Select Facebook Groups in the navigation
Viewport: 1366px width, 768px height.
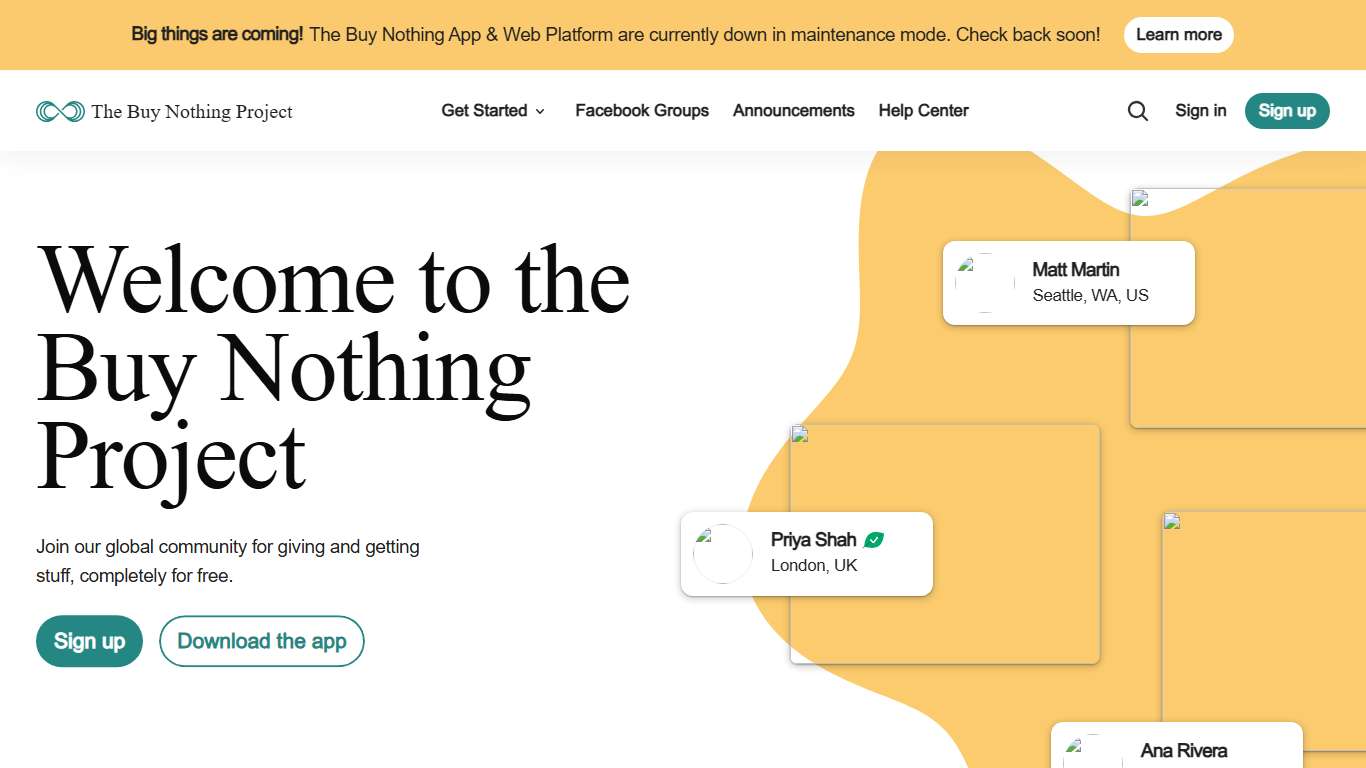coord(642,111)
